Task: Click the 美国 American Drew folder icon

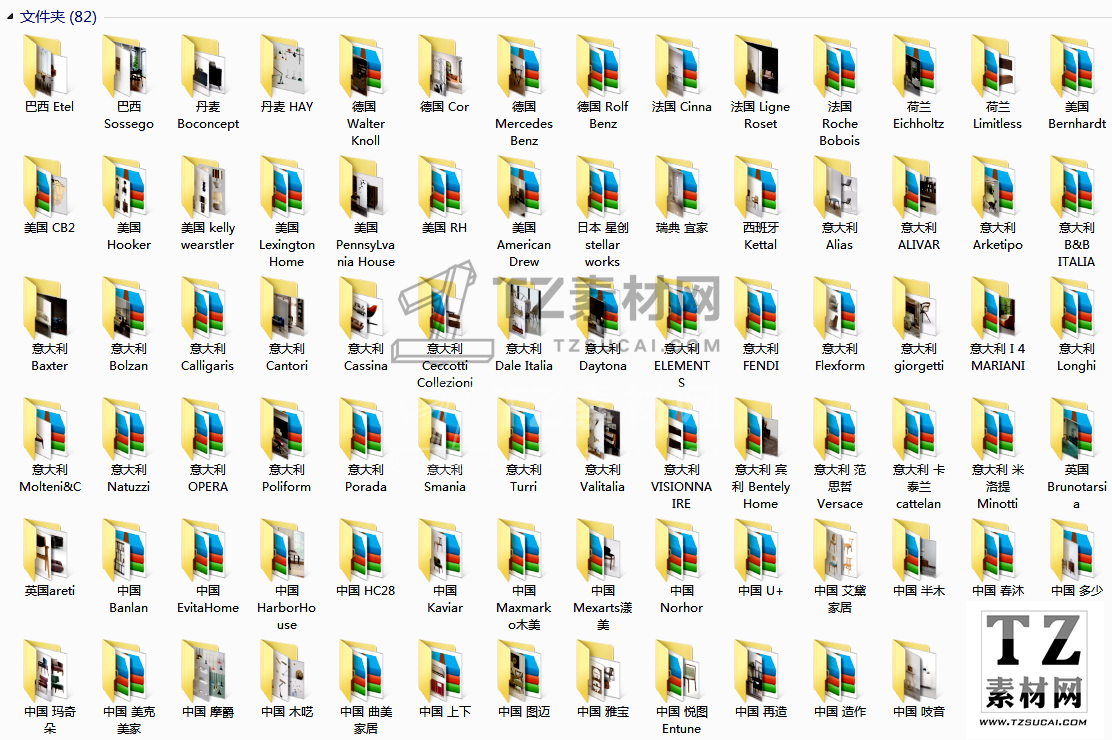Action: (x=521, y=187)
